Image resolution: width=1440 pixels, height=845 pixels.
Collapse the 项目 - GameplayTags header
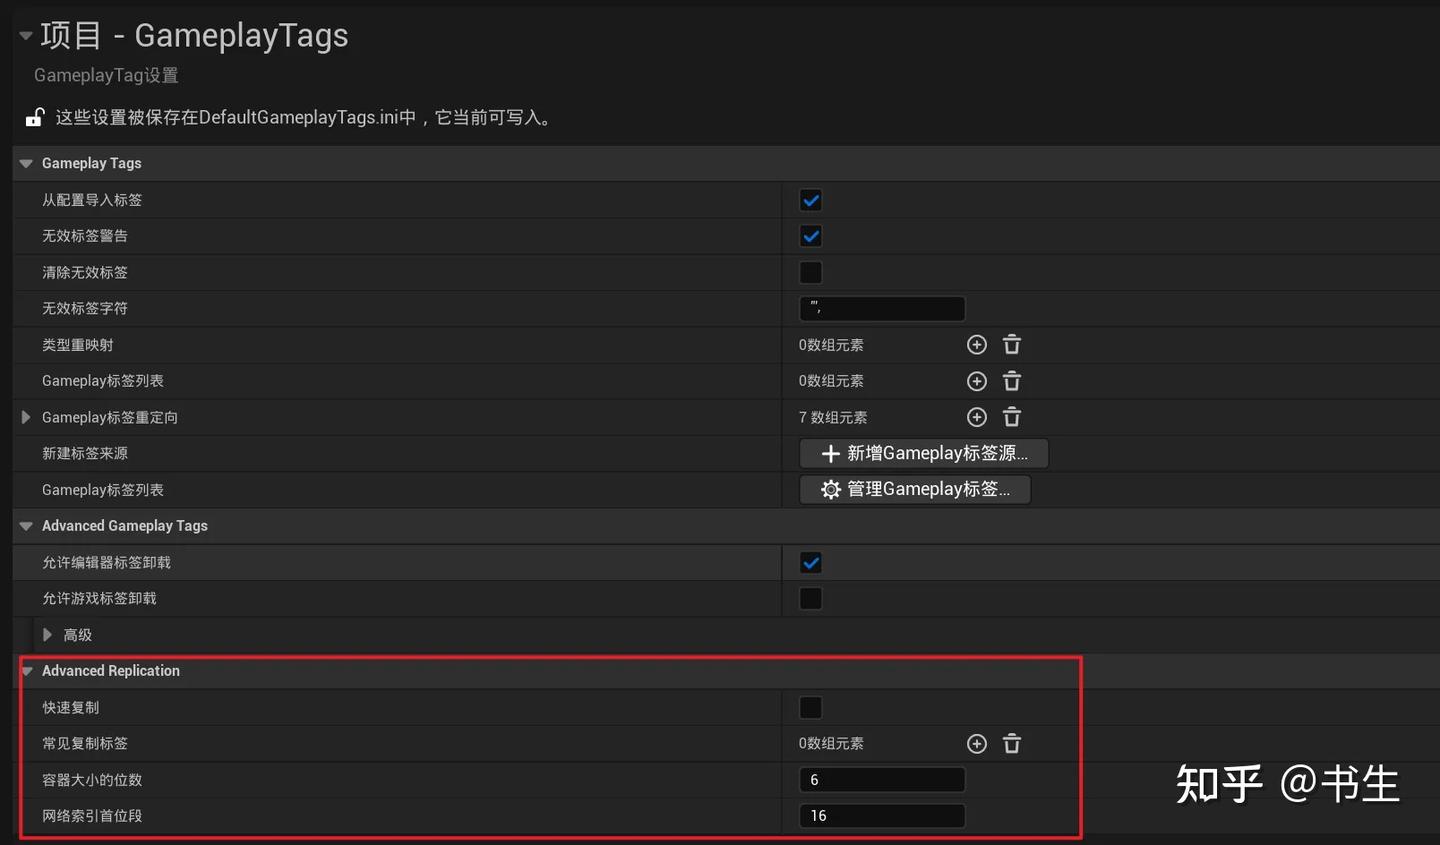pyautogui.click(x=26, y=36)
